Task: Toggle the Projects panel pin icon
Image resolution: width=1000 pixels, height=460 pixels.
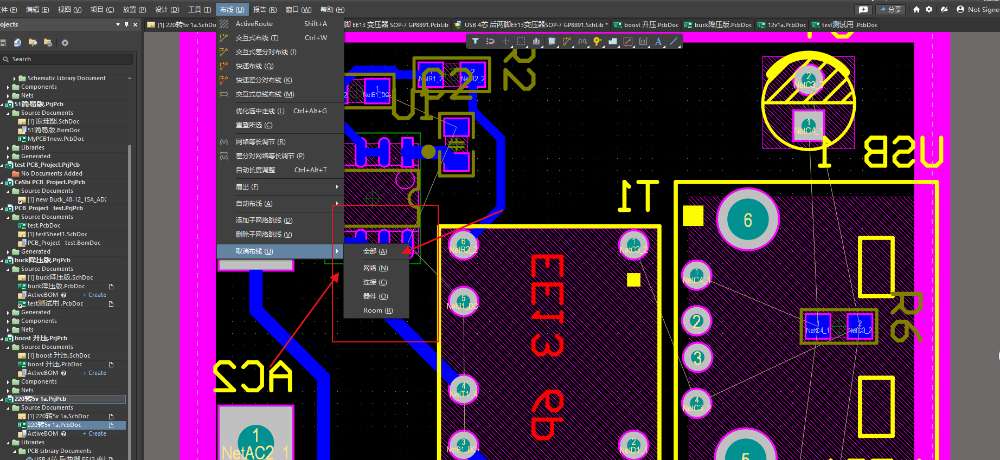Action: click(x=126, y=24)
